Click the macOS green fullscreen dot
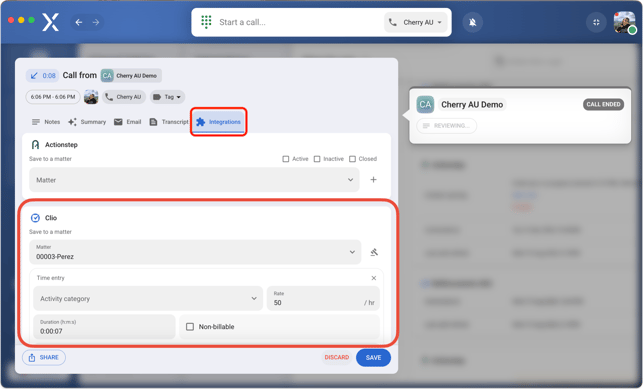This screenshot has height=389, width=644. (x=31, y=20)
